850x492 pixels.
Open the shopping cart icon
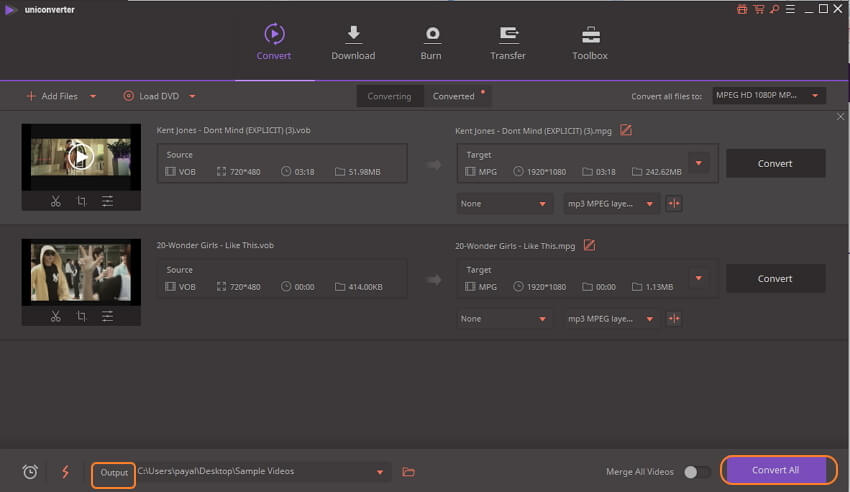759,9
